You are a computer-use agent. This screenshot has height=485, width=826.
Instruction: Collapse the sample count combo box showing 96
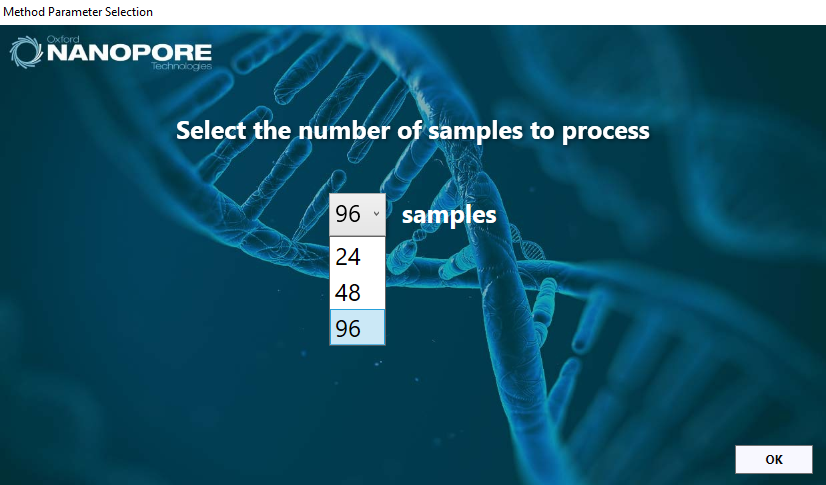pos(357,214)
